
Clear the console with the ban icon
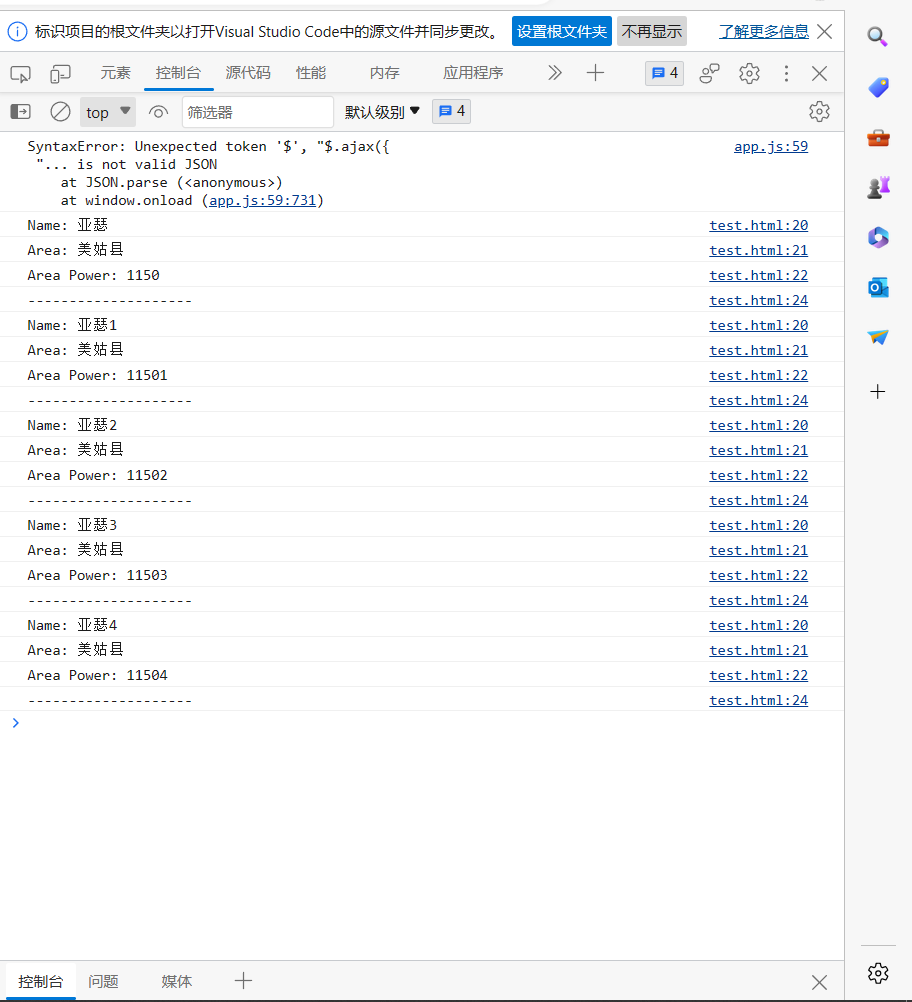[61, 112]
